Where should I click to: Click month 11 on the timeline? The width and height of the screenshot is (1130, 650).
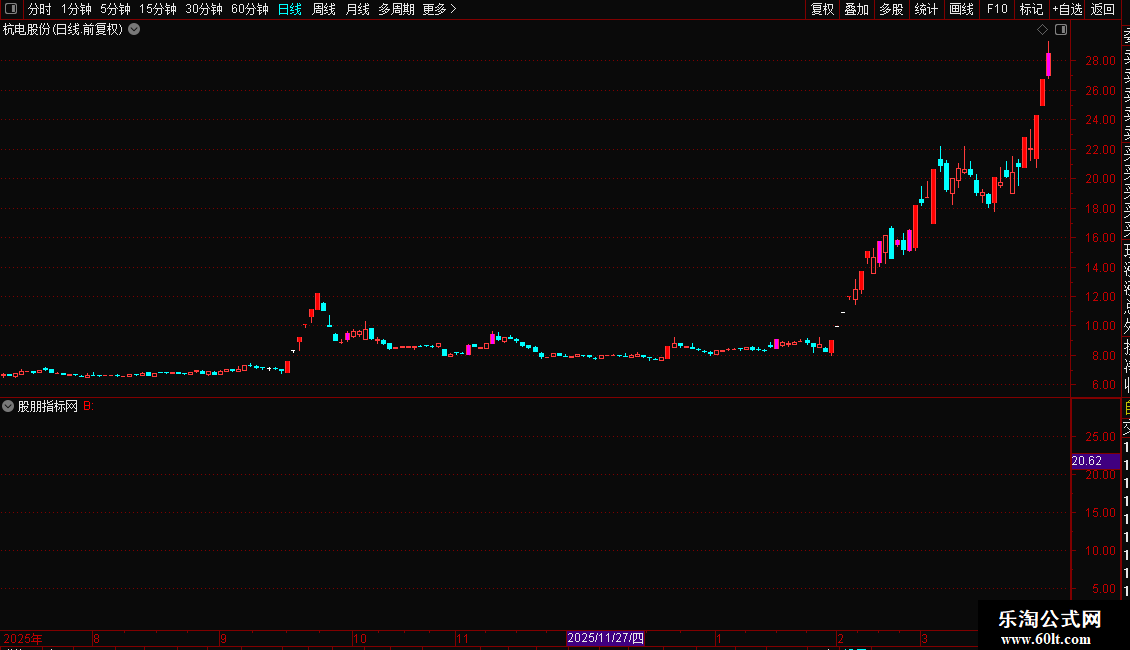pos(463,638)
